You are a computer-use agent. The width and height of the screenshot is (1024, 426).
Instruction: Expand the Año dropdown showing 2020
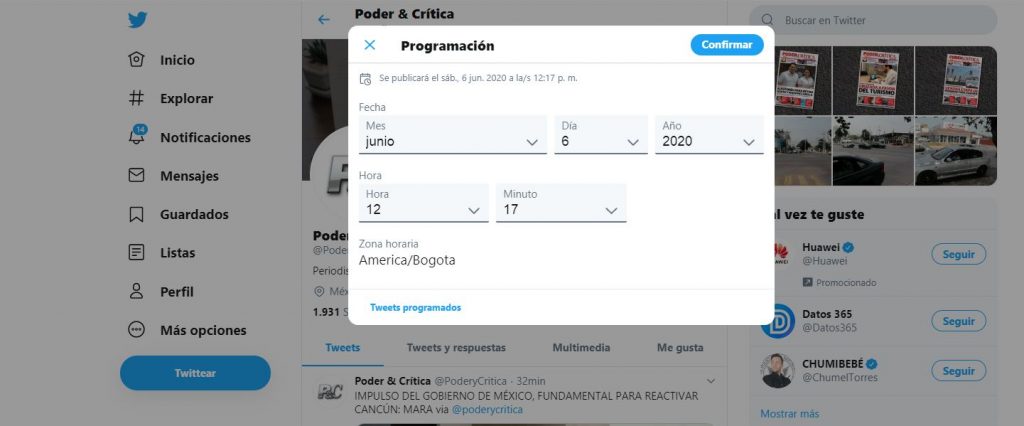pyautogui.click(x=709, y=135)
